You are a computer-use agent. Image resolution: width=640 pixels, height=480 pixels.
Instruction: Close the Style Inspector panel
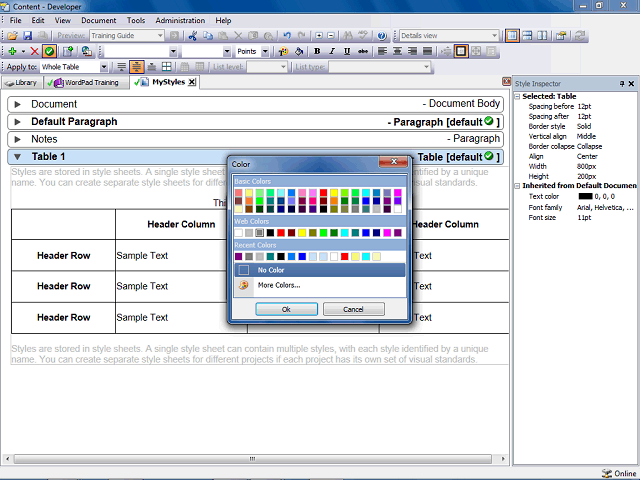click(x=631, y=84)
